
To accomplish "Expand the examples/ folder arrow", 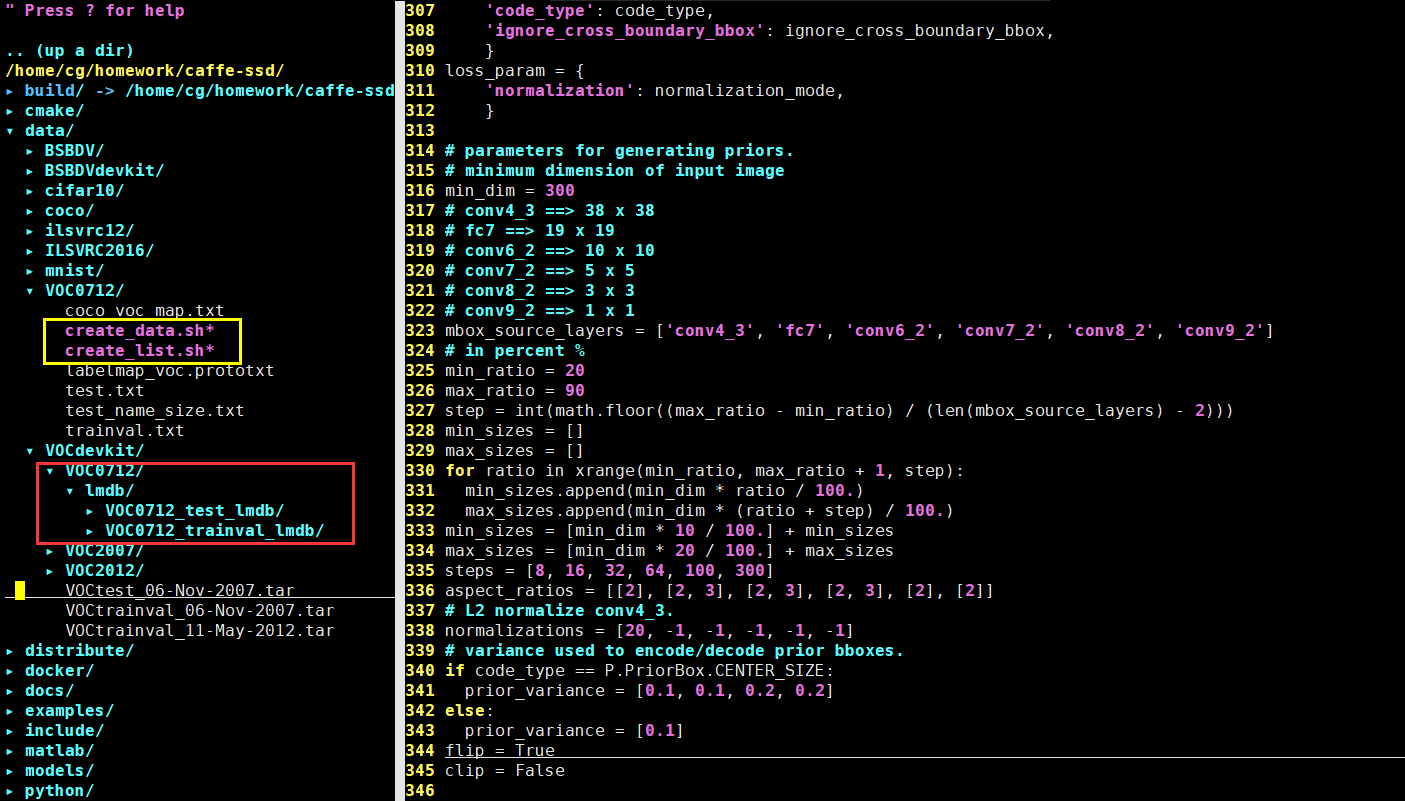I will 10,711.
